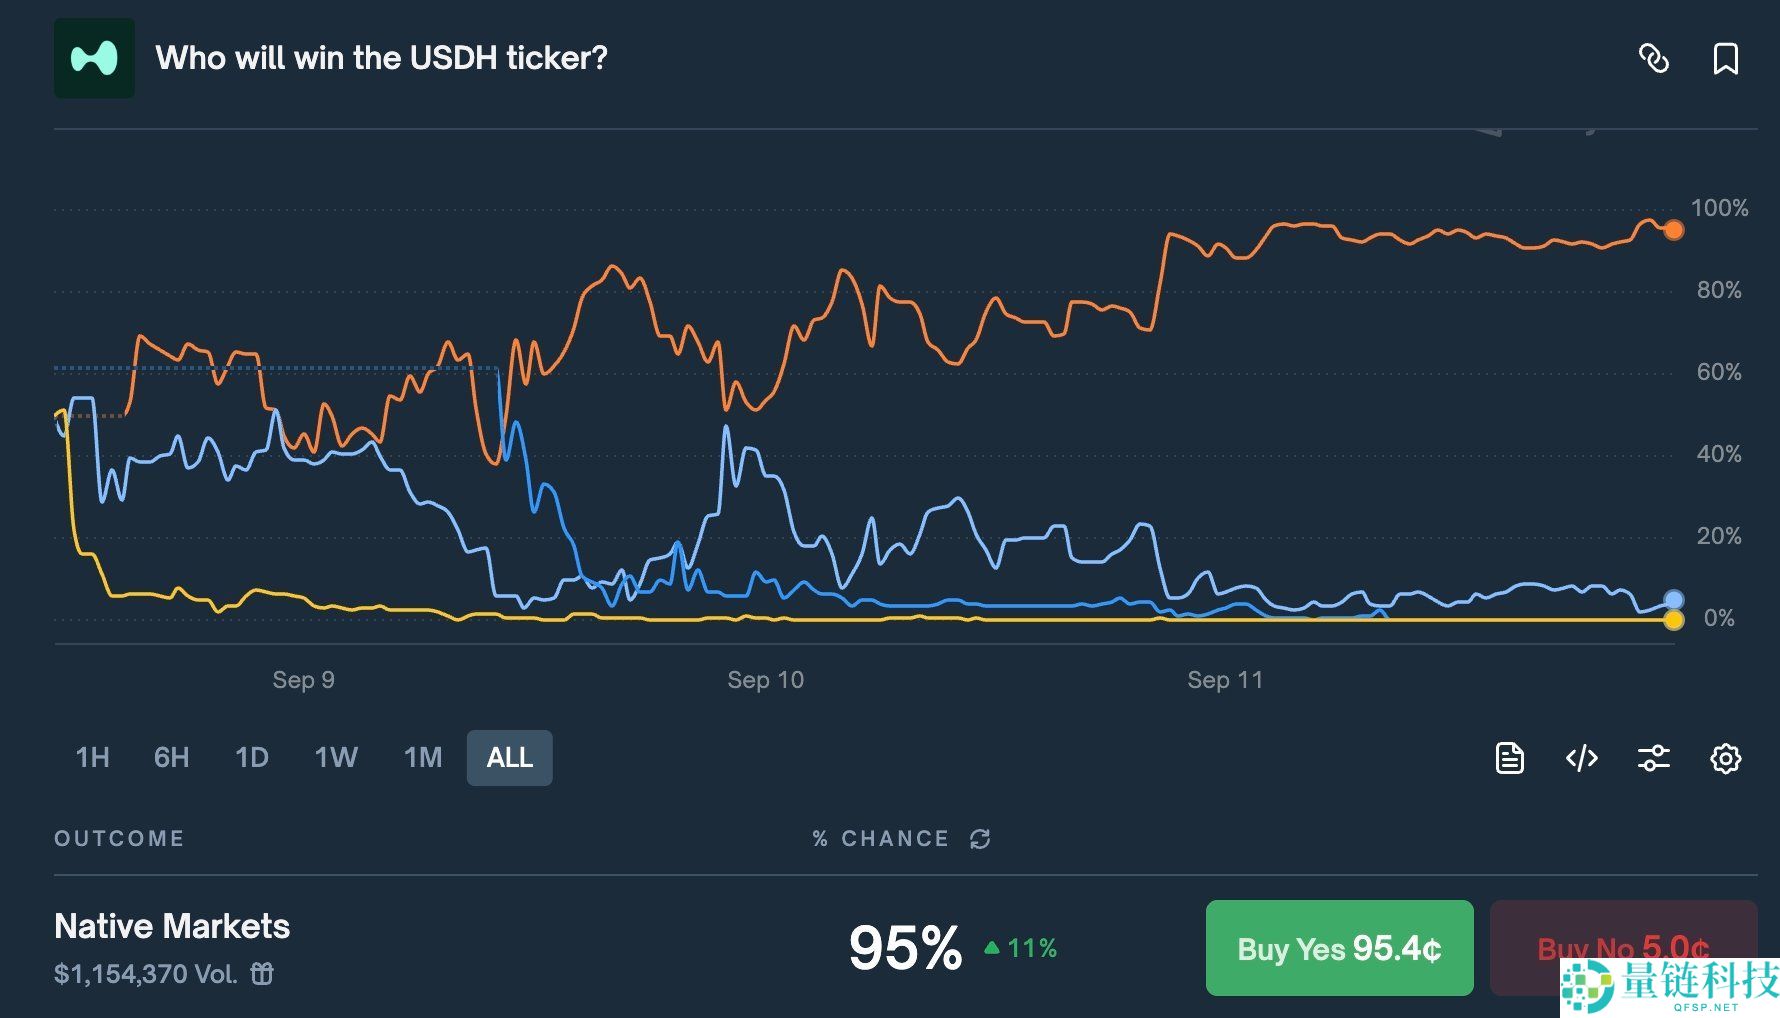
Task: Open the document notes icon
Action: tap(1509, 758)
